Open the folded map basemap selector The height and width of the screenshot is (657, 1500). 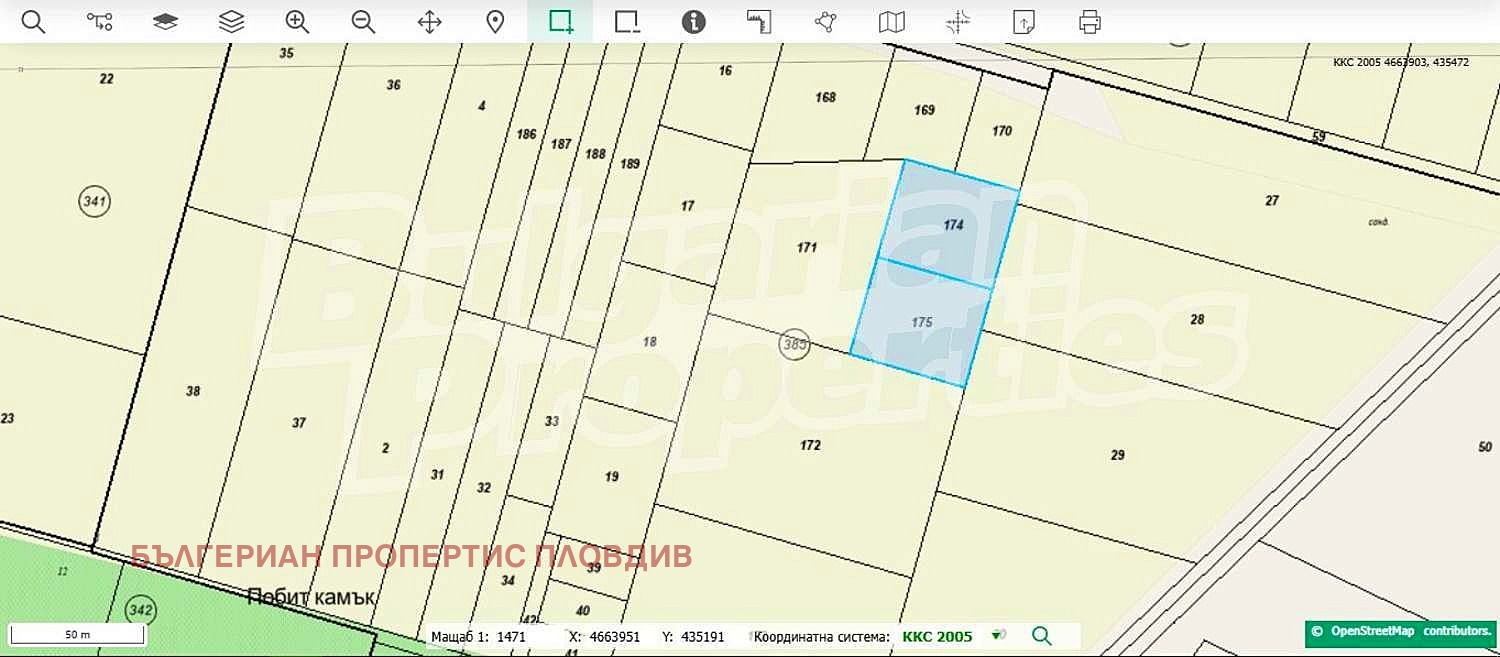point(891,22)
